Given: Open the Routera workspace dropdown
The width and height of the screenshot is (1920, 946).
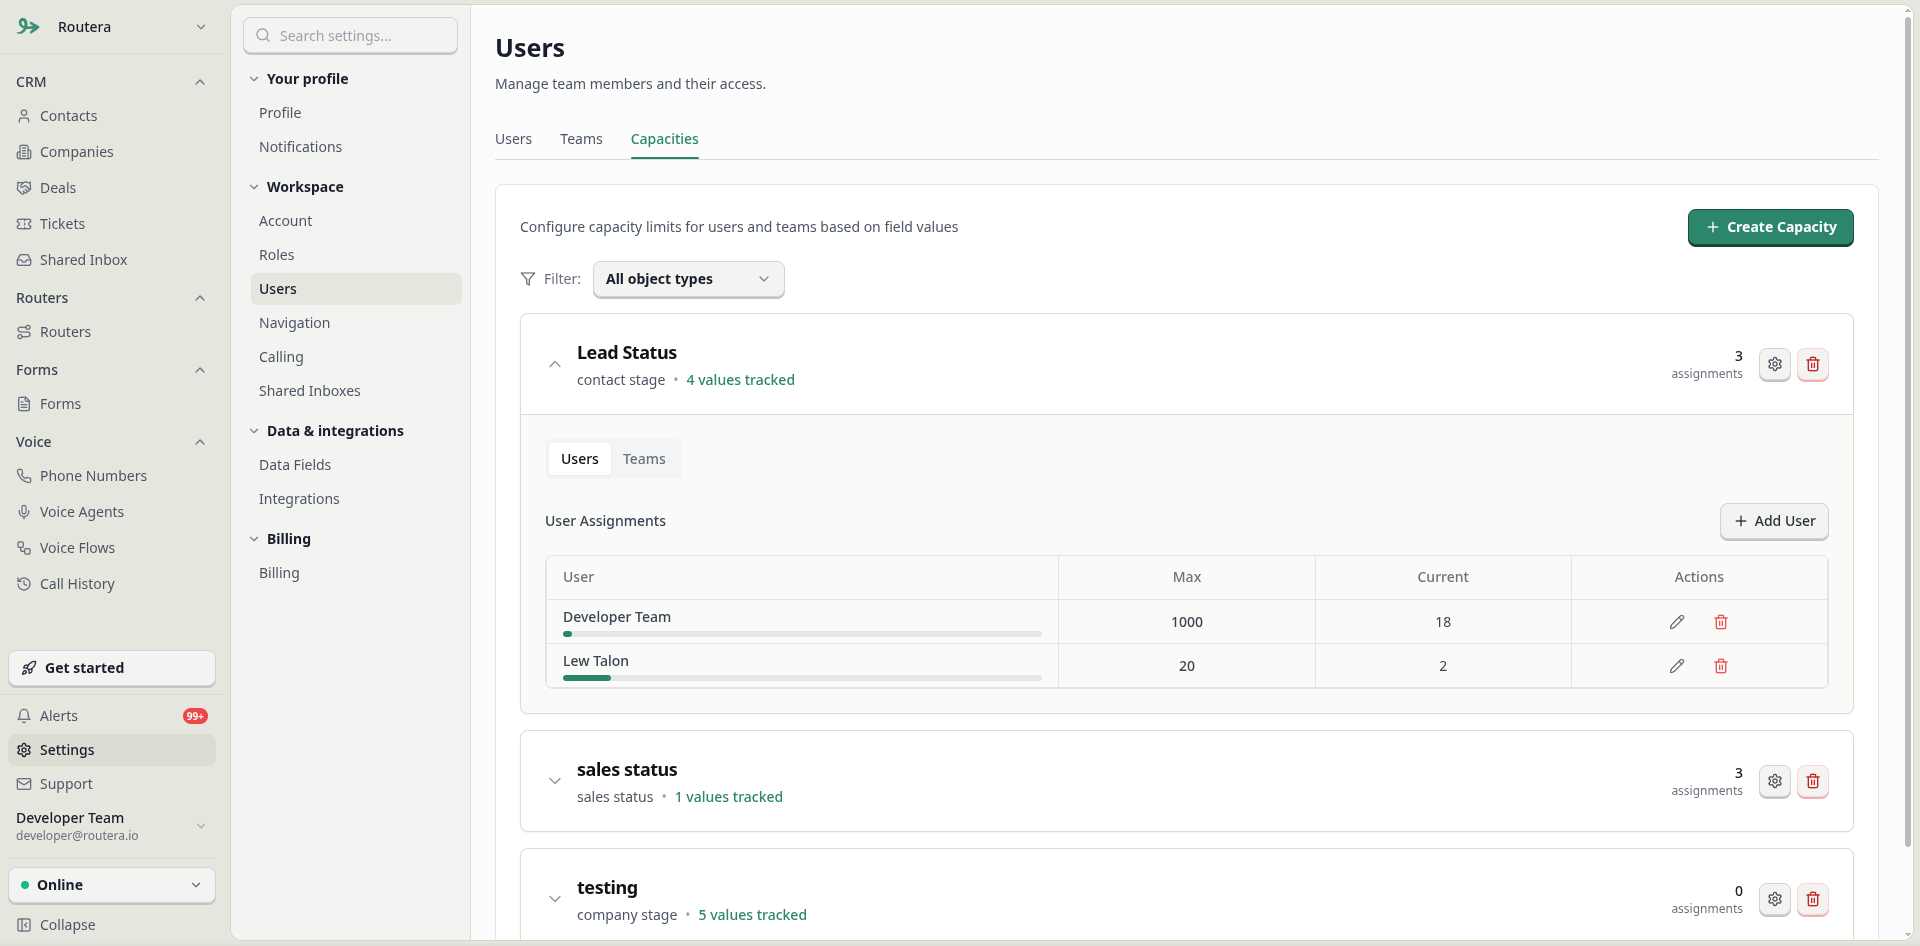Looking at the screenshot, I should click(x=112, y=27).
